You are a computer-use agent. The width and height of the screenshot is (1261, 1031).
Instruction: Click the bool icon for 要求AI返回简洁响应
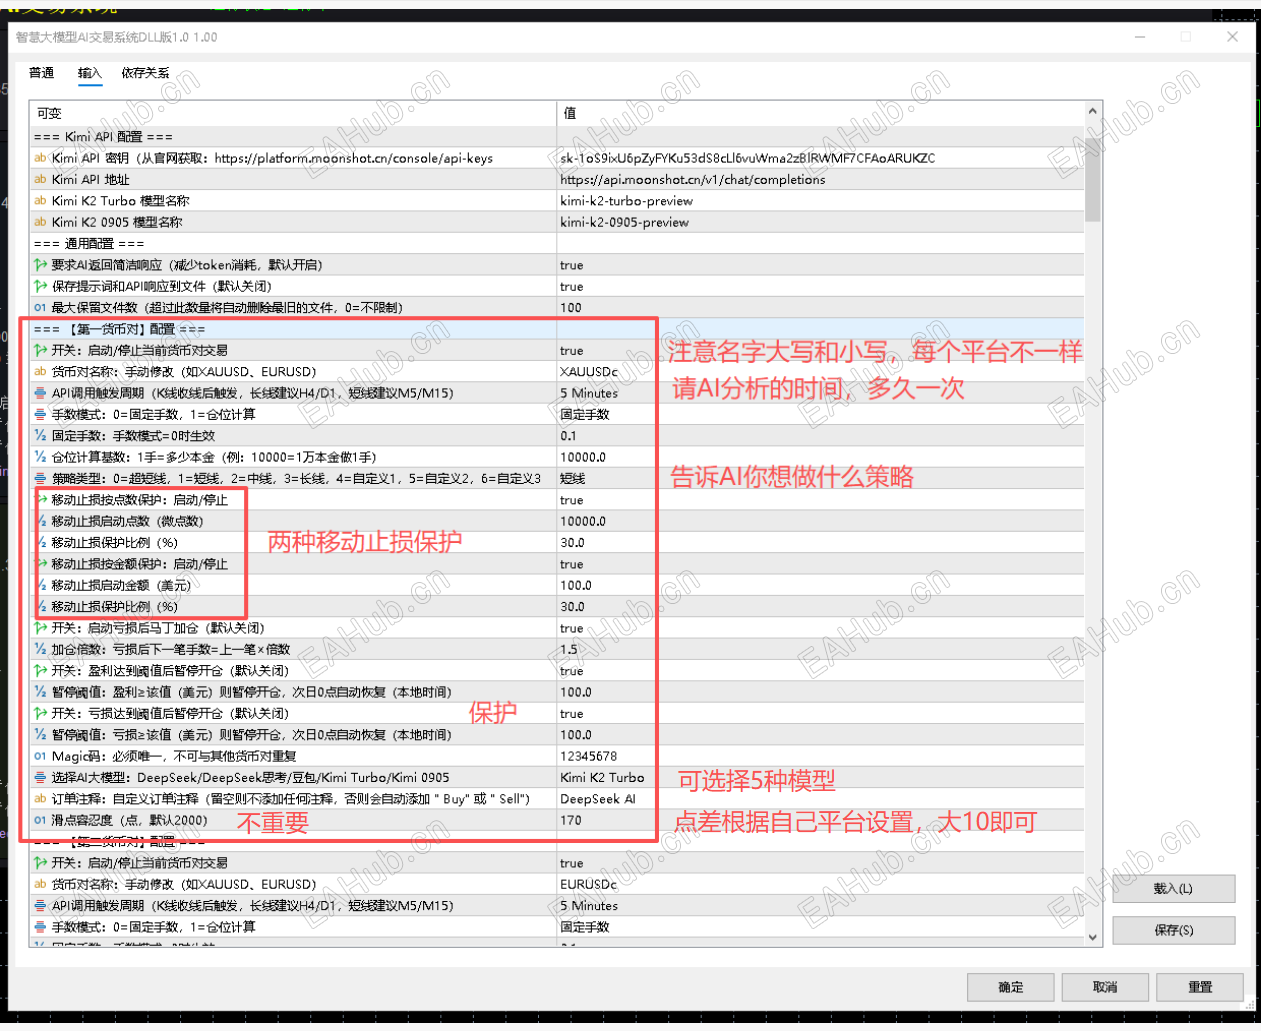(x=40, y=265)
